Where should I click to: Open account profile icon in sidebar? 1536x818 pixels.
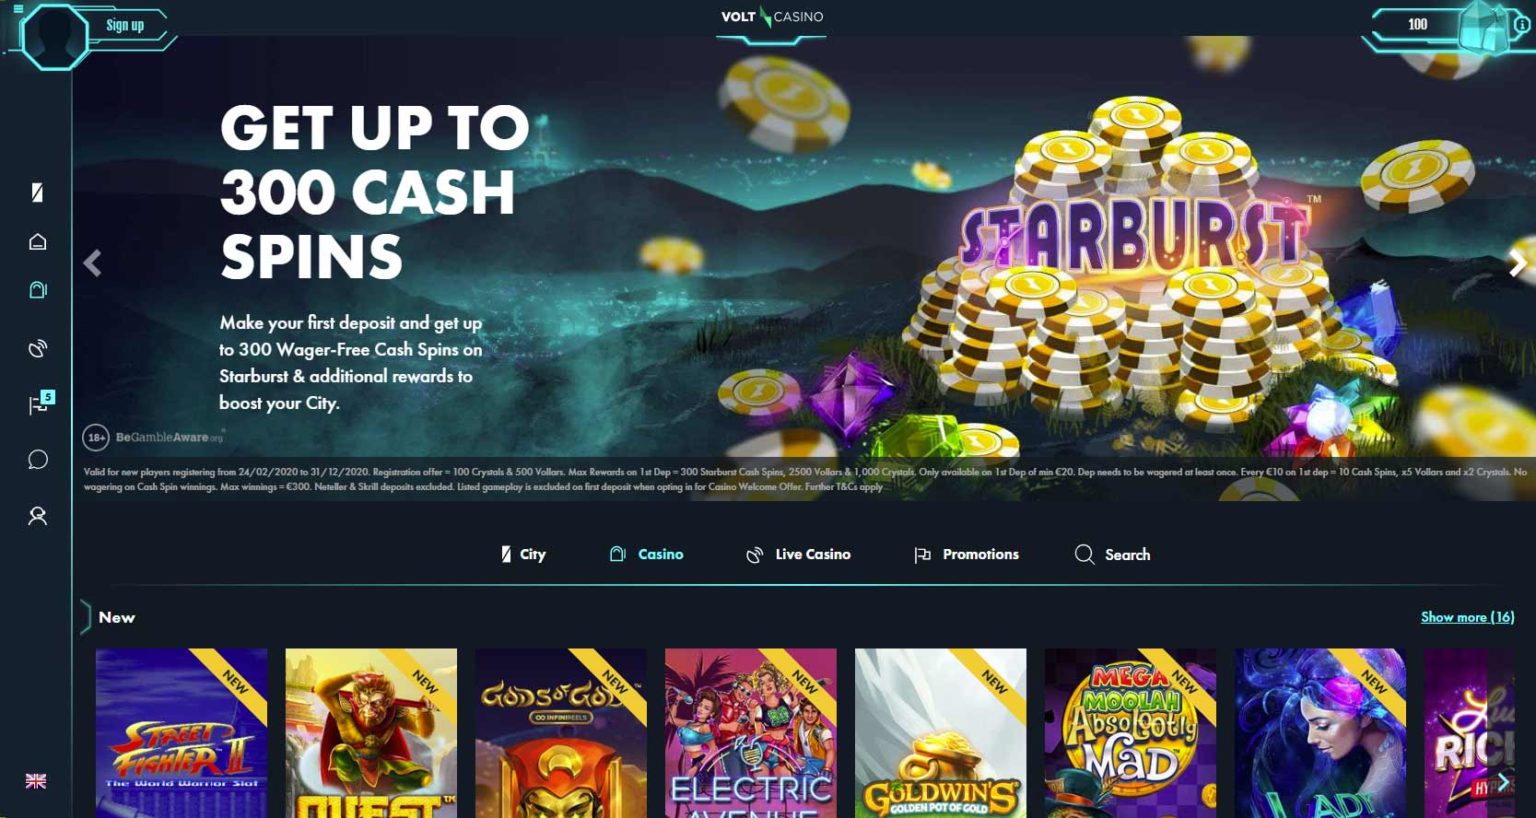click(37, 516)
